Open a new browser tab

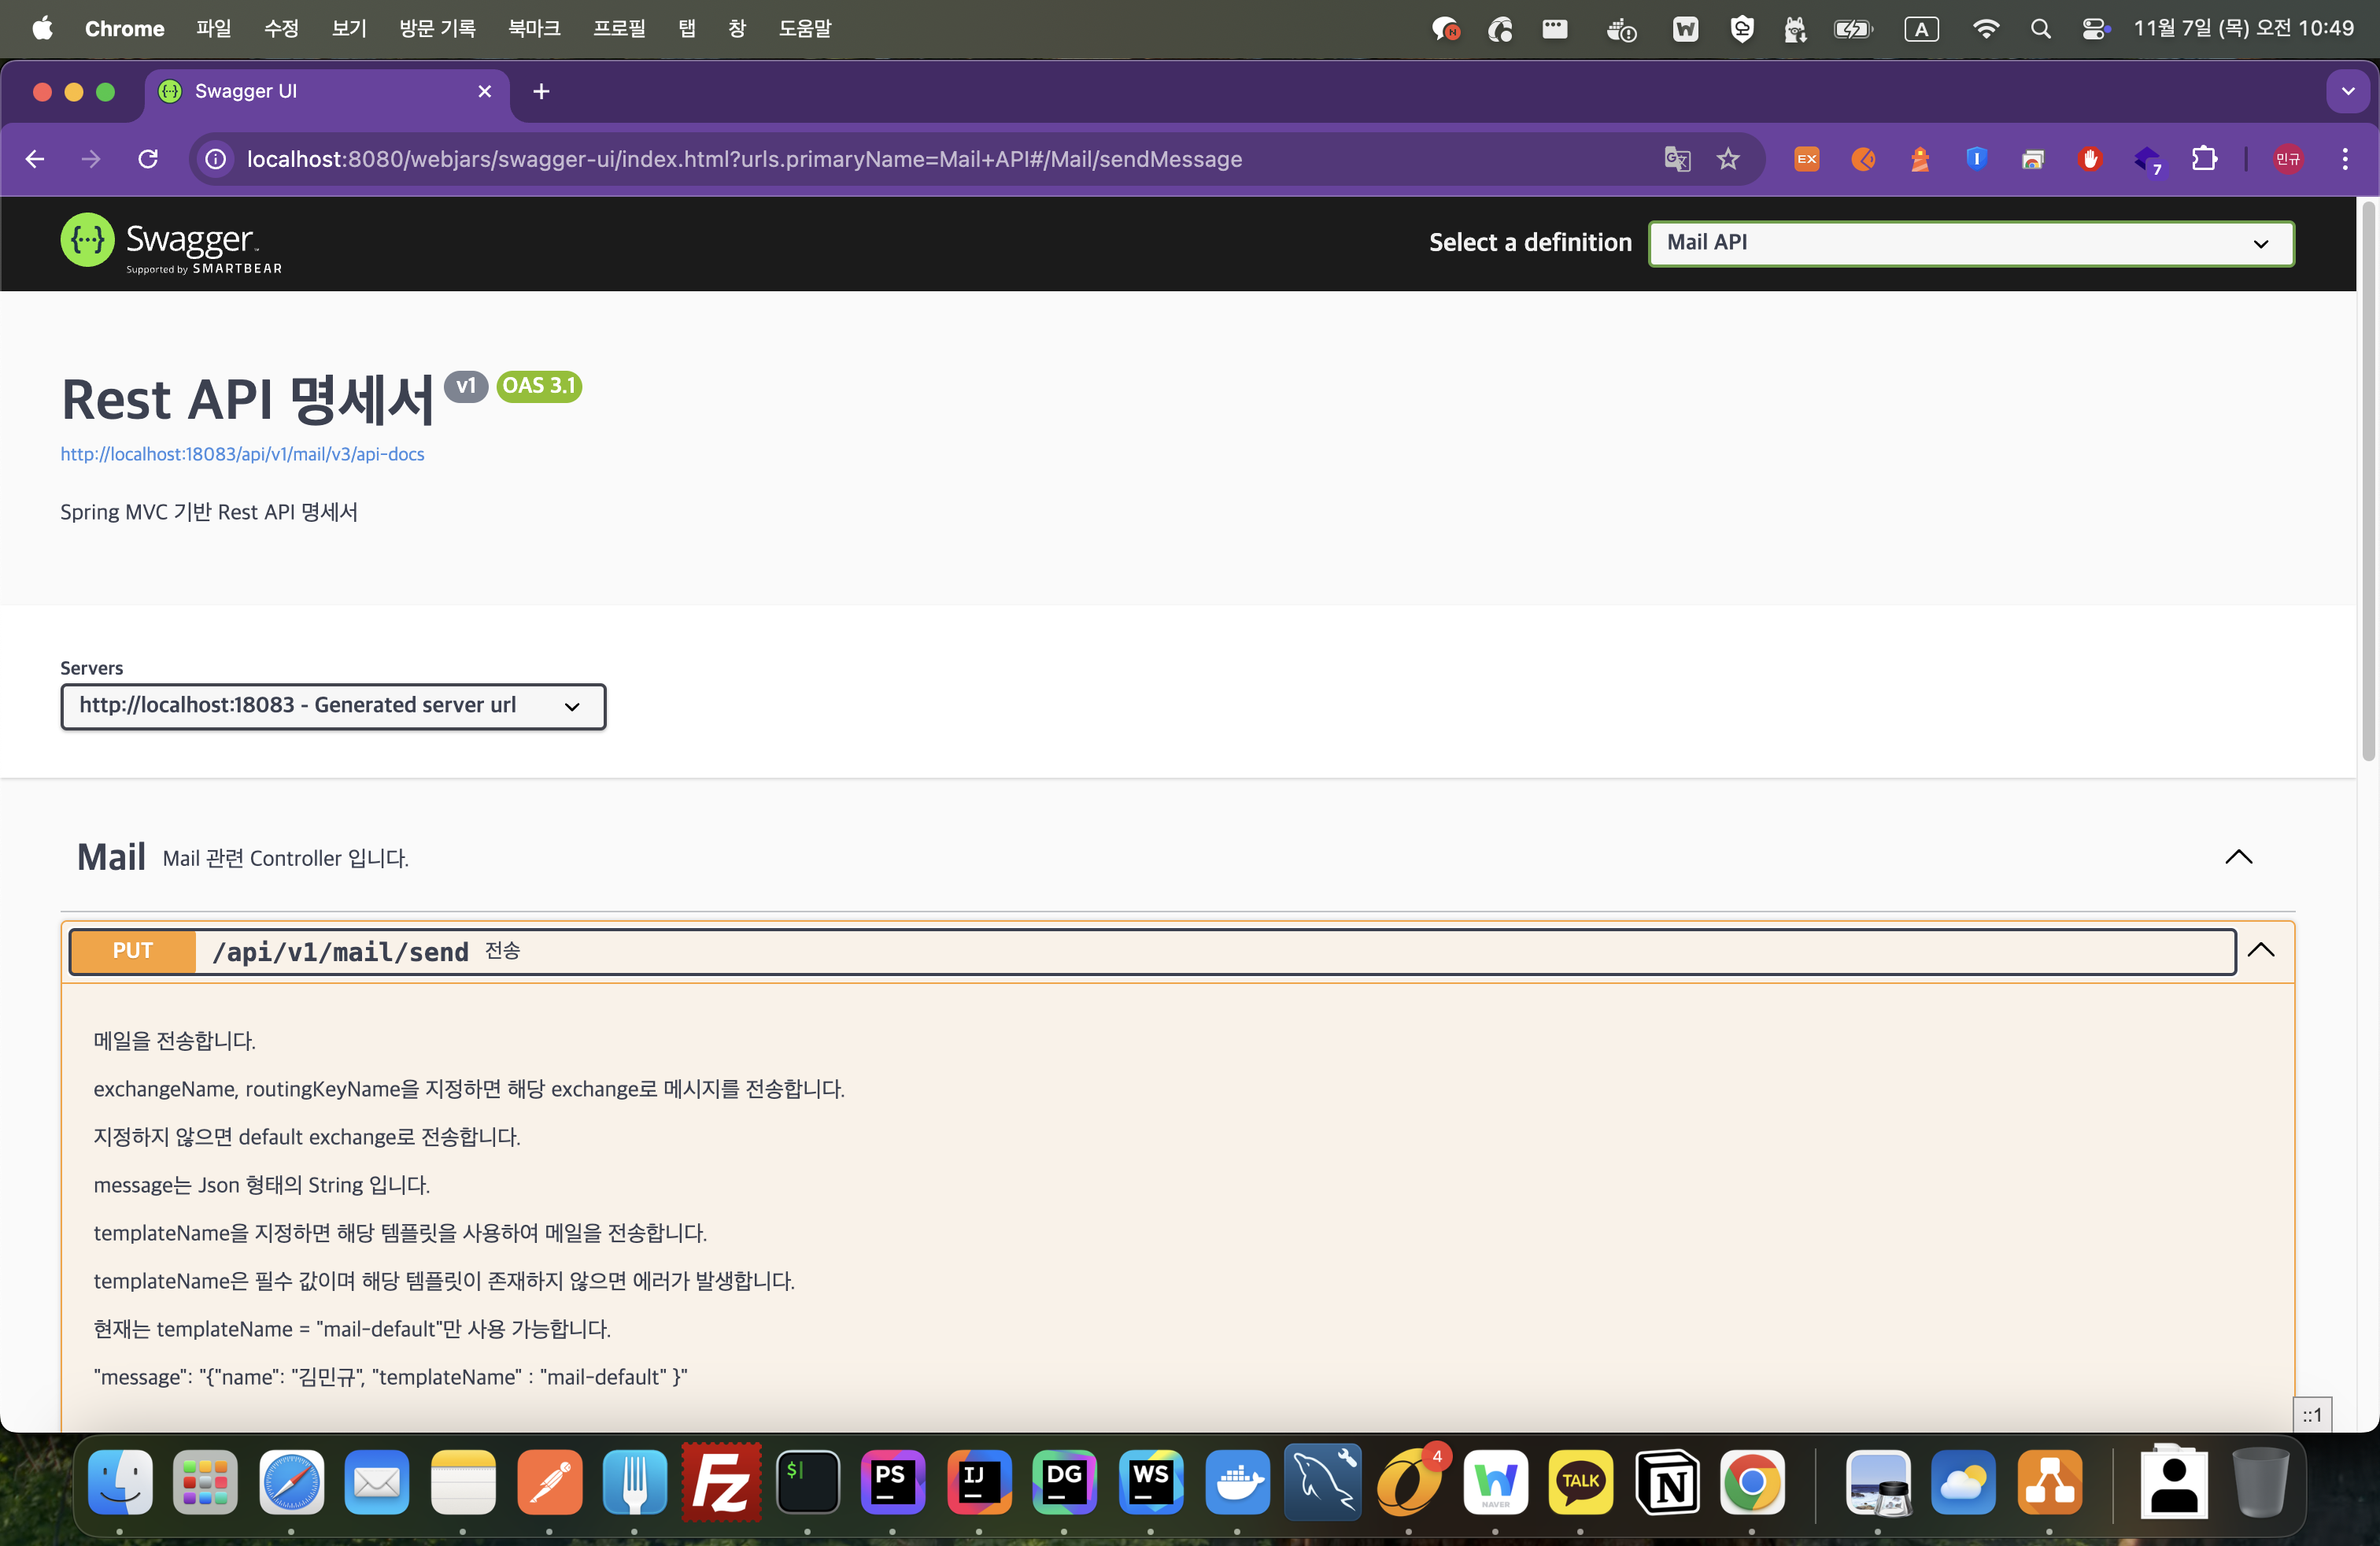[x=541, y=92]
